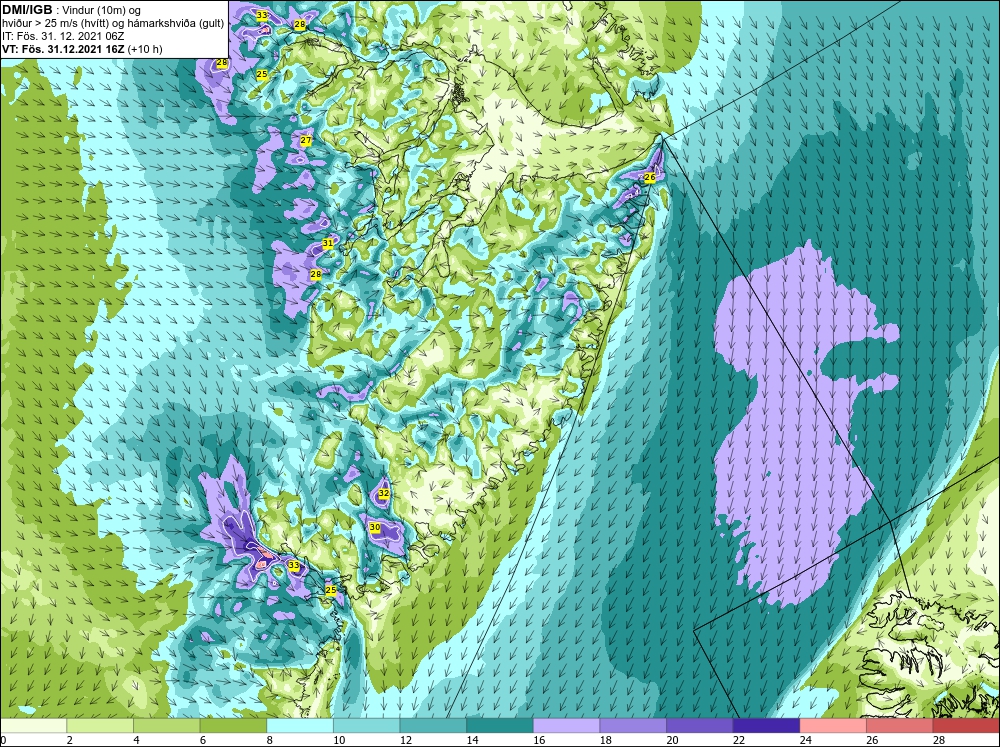This screenshot has height=747, width=1000.
Task: Click the legend scale number 16
Action: point(539,740)
